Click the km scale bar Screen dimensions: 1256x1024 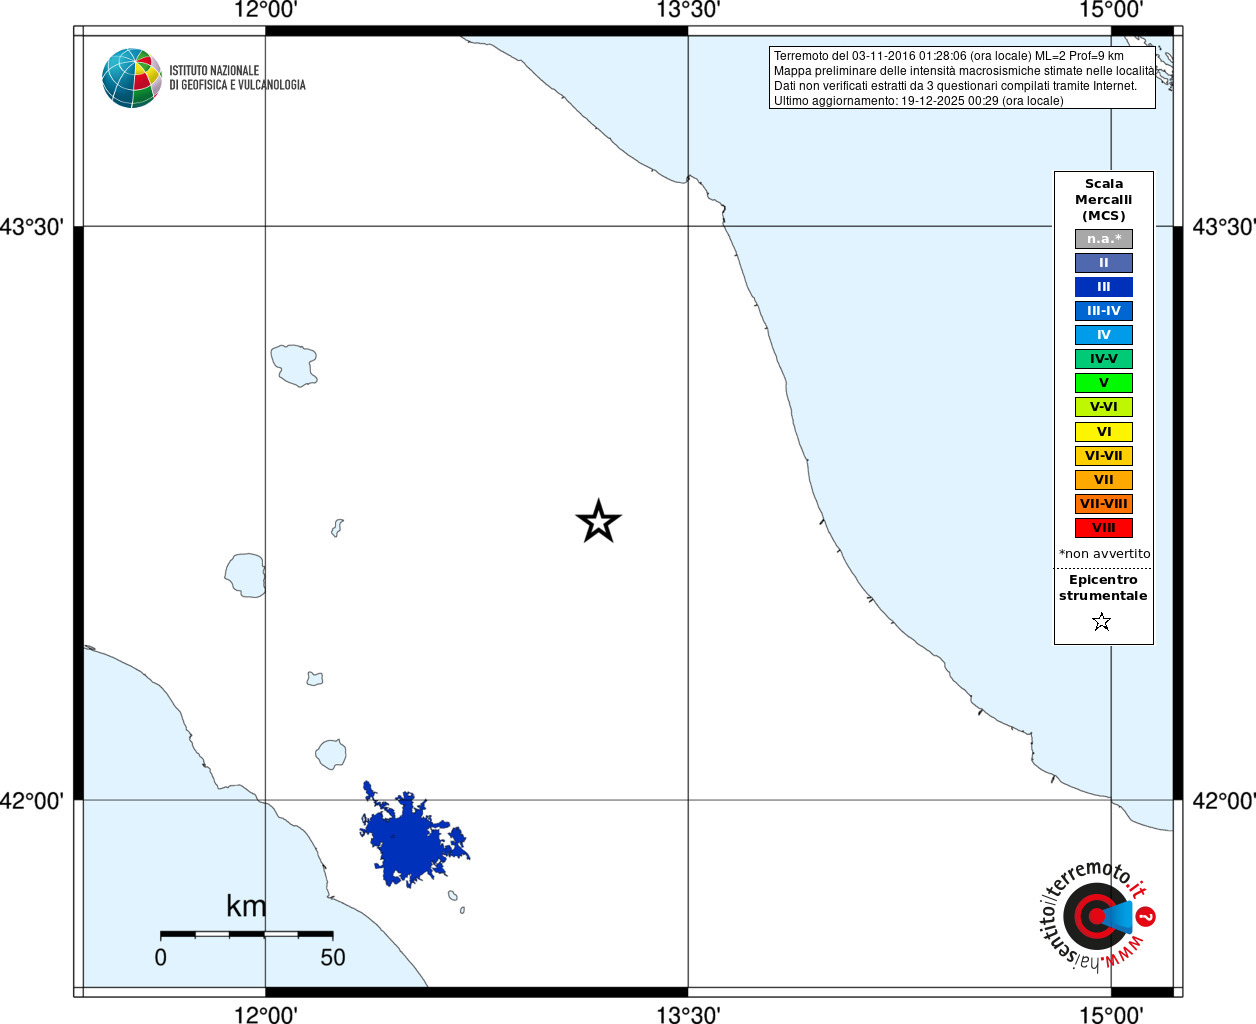247,934
